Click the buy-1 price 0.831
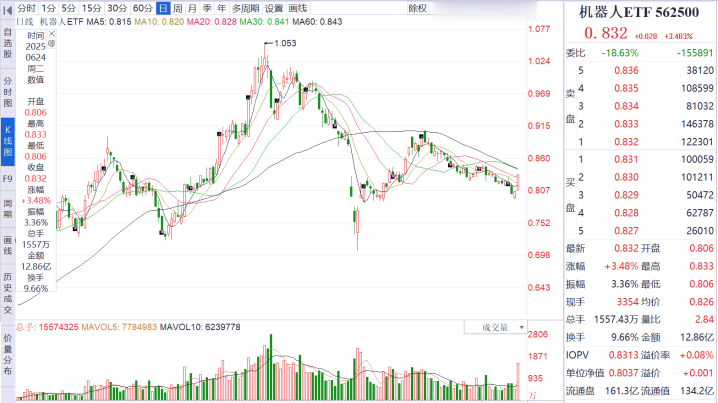This screenshot has height=403, width=718. tap(626, 159)
